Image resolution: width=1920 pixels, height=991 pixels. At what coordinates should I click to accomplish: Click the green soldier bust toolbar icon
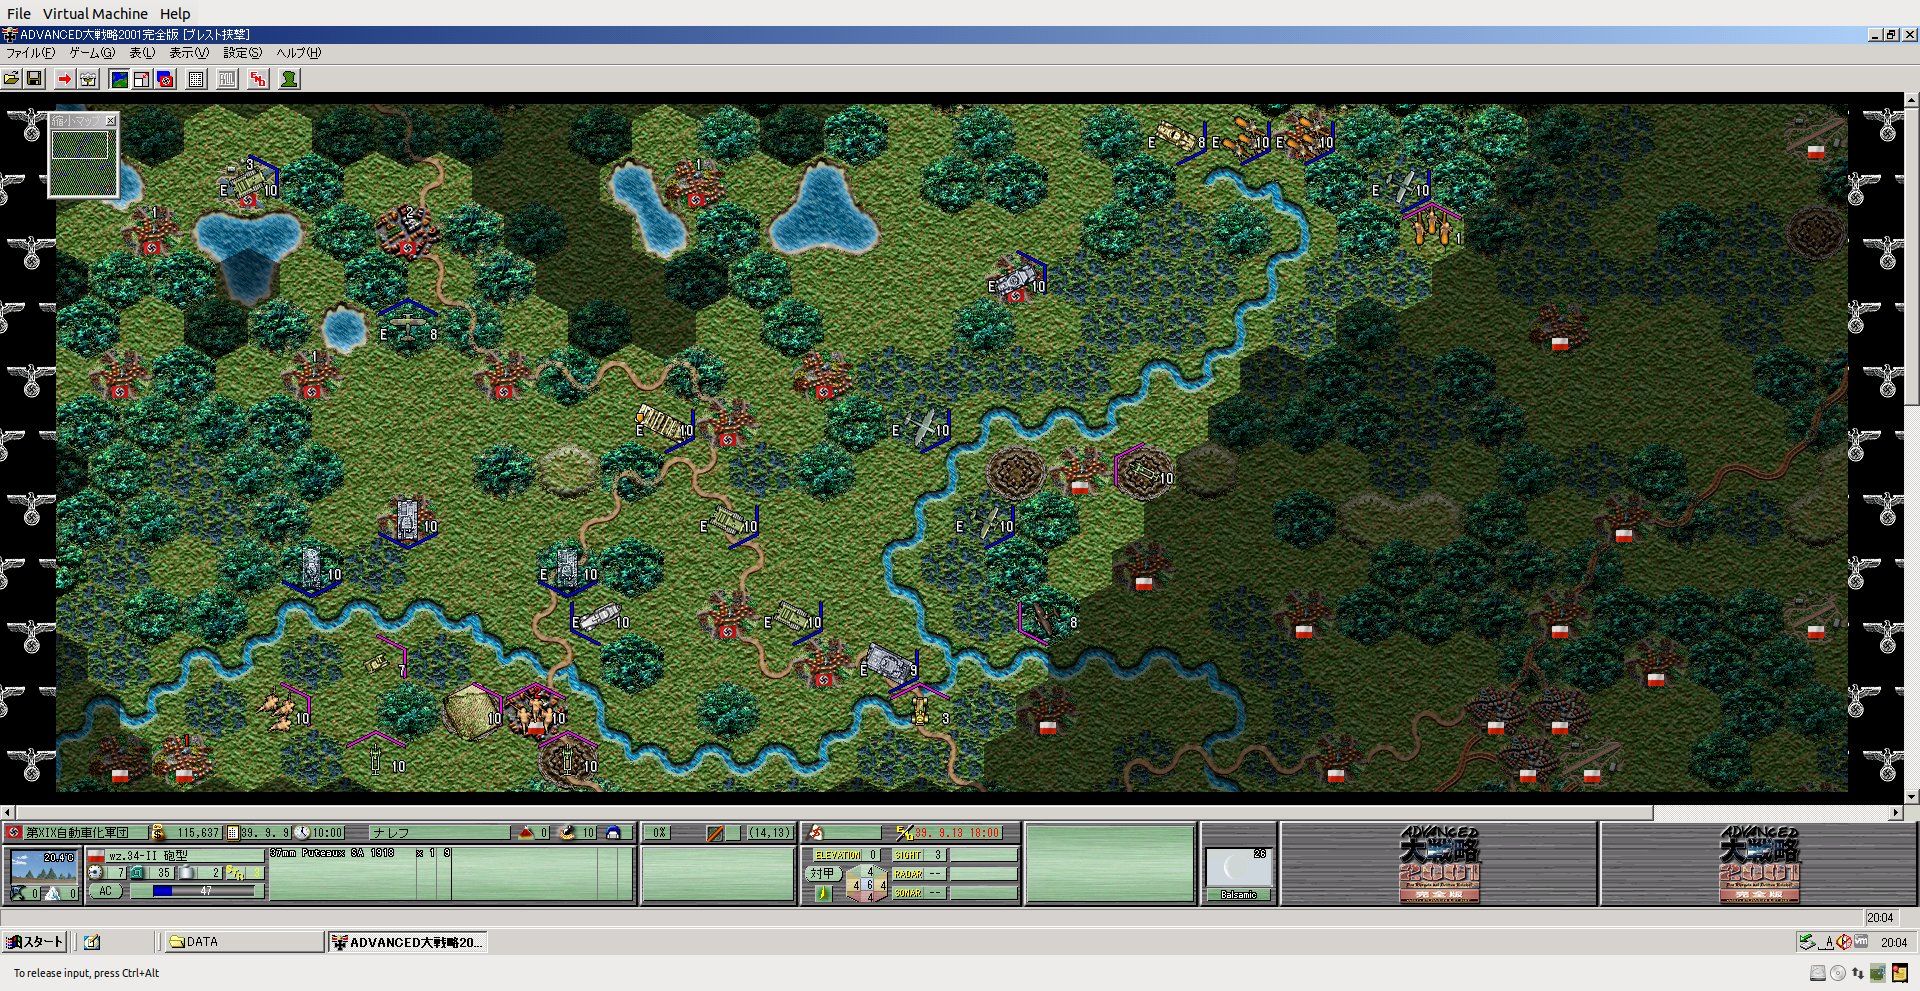pyautogui.click(x=289, y=79)
